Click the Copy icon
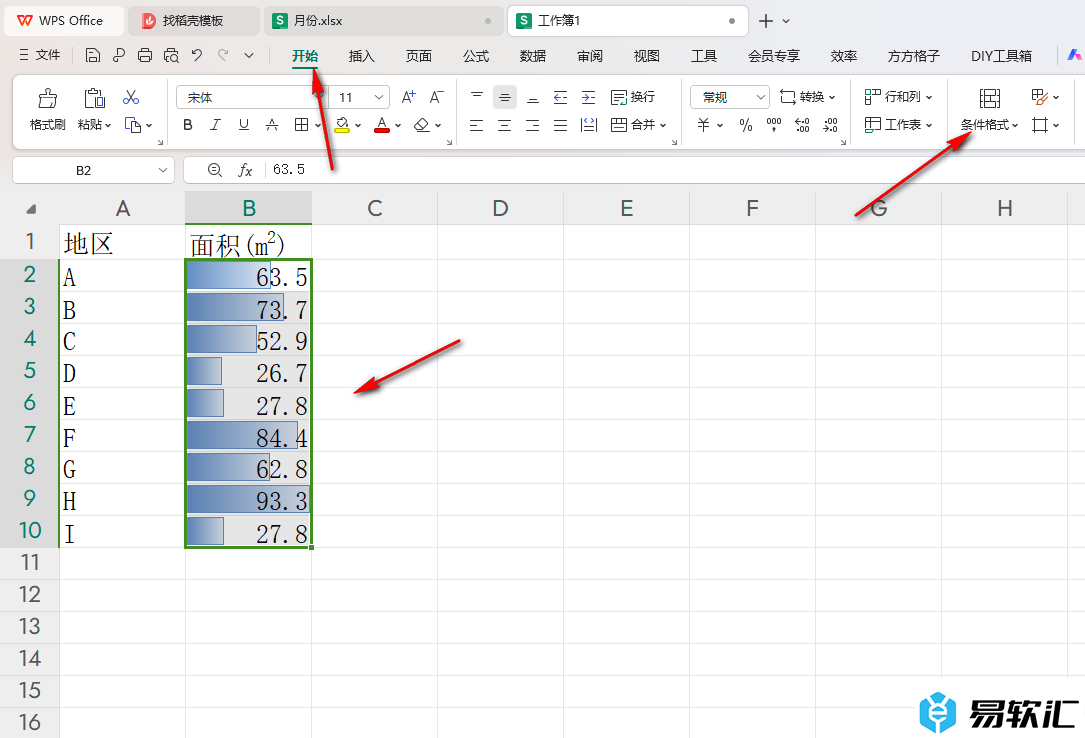Viewport: 1085px width, 738px height. pos(133,125)
